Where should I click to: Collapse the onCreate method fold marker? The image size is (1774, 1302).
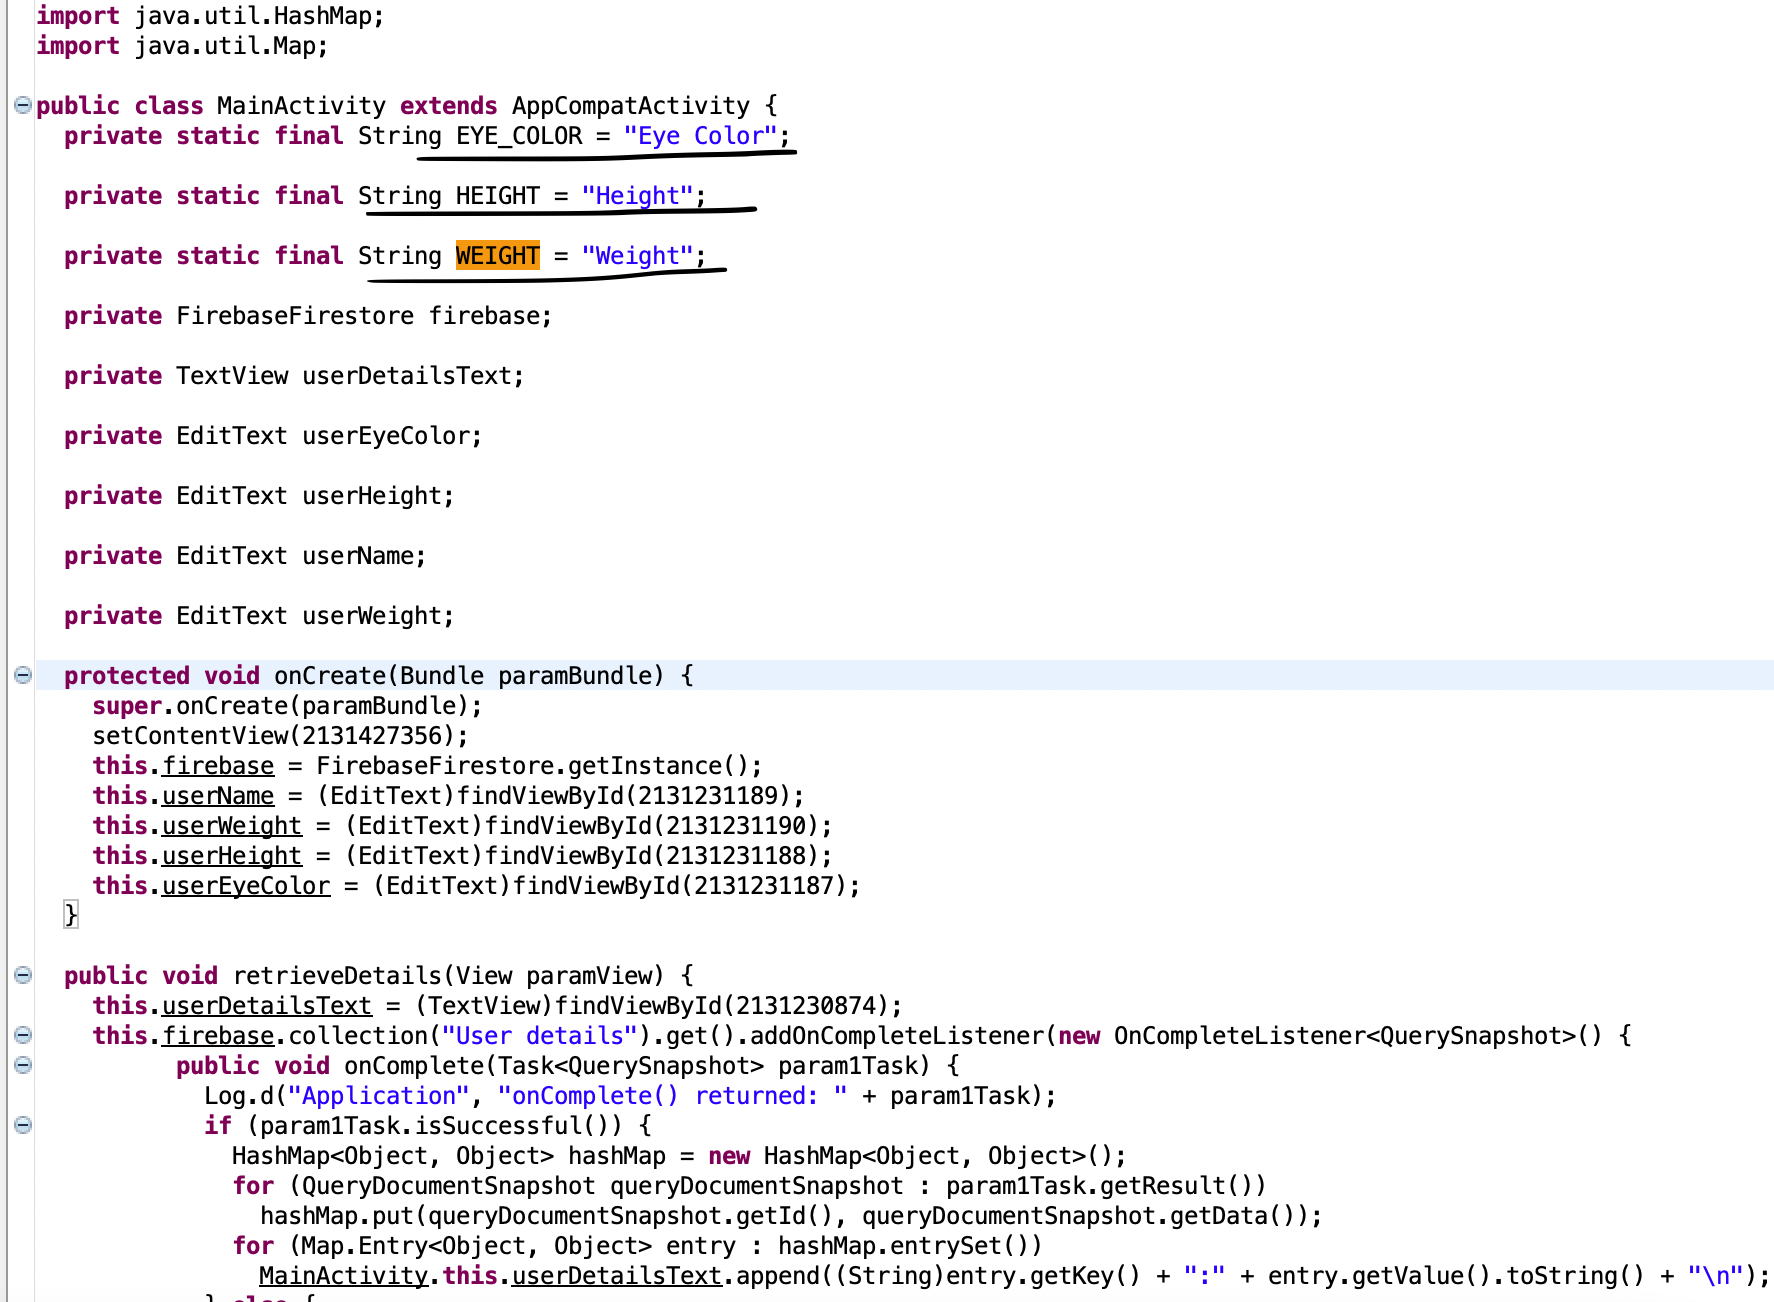(23, 675)
